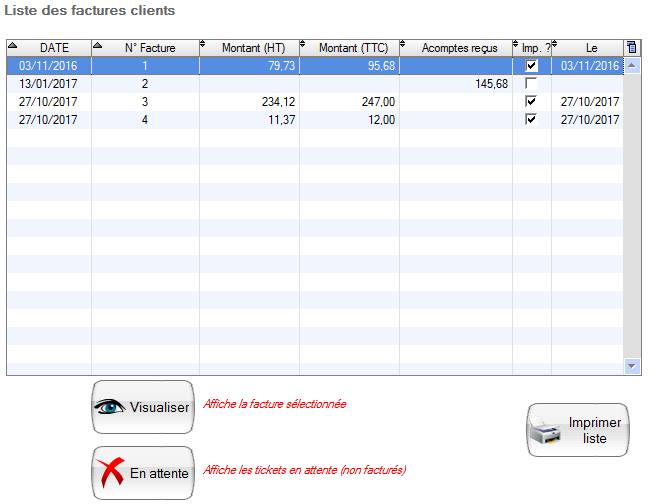This screenshot has width=655, height=504.
Task: Click sort arrow beside DATE column header
Action: click(x=12, y=47)
